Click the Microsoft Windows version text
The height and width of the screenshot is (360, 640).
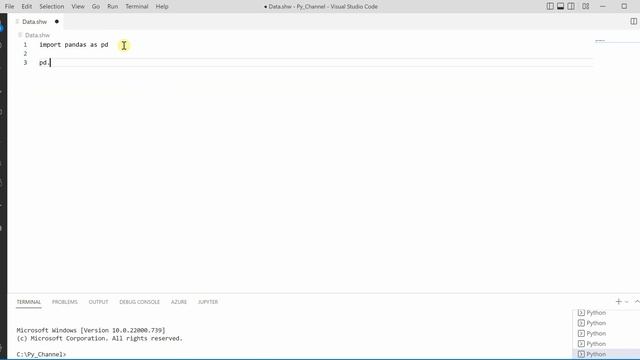[x=91, y=330]
